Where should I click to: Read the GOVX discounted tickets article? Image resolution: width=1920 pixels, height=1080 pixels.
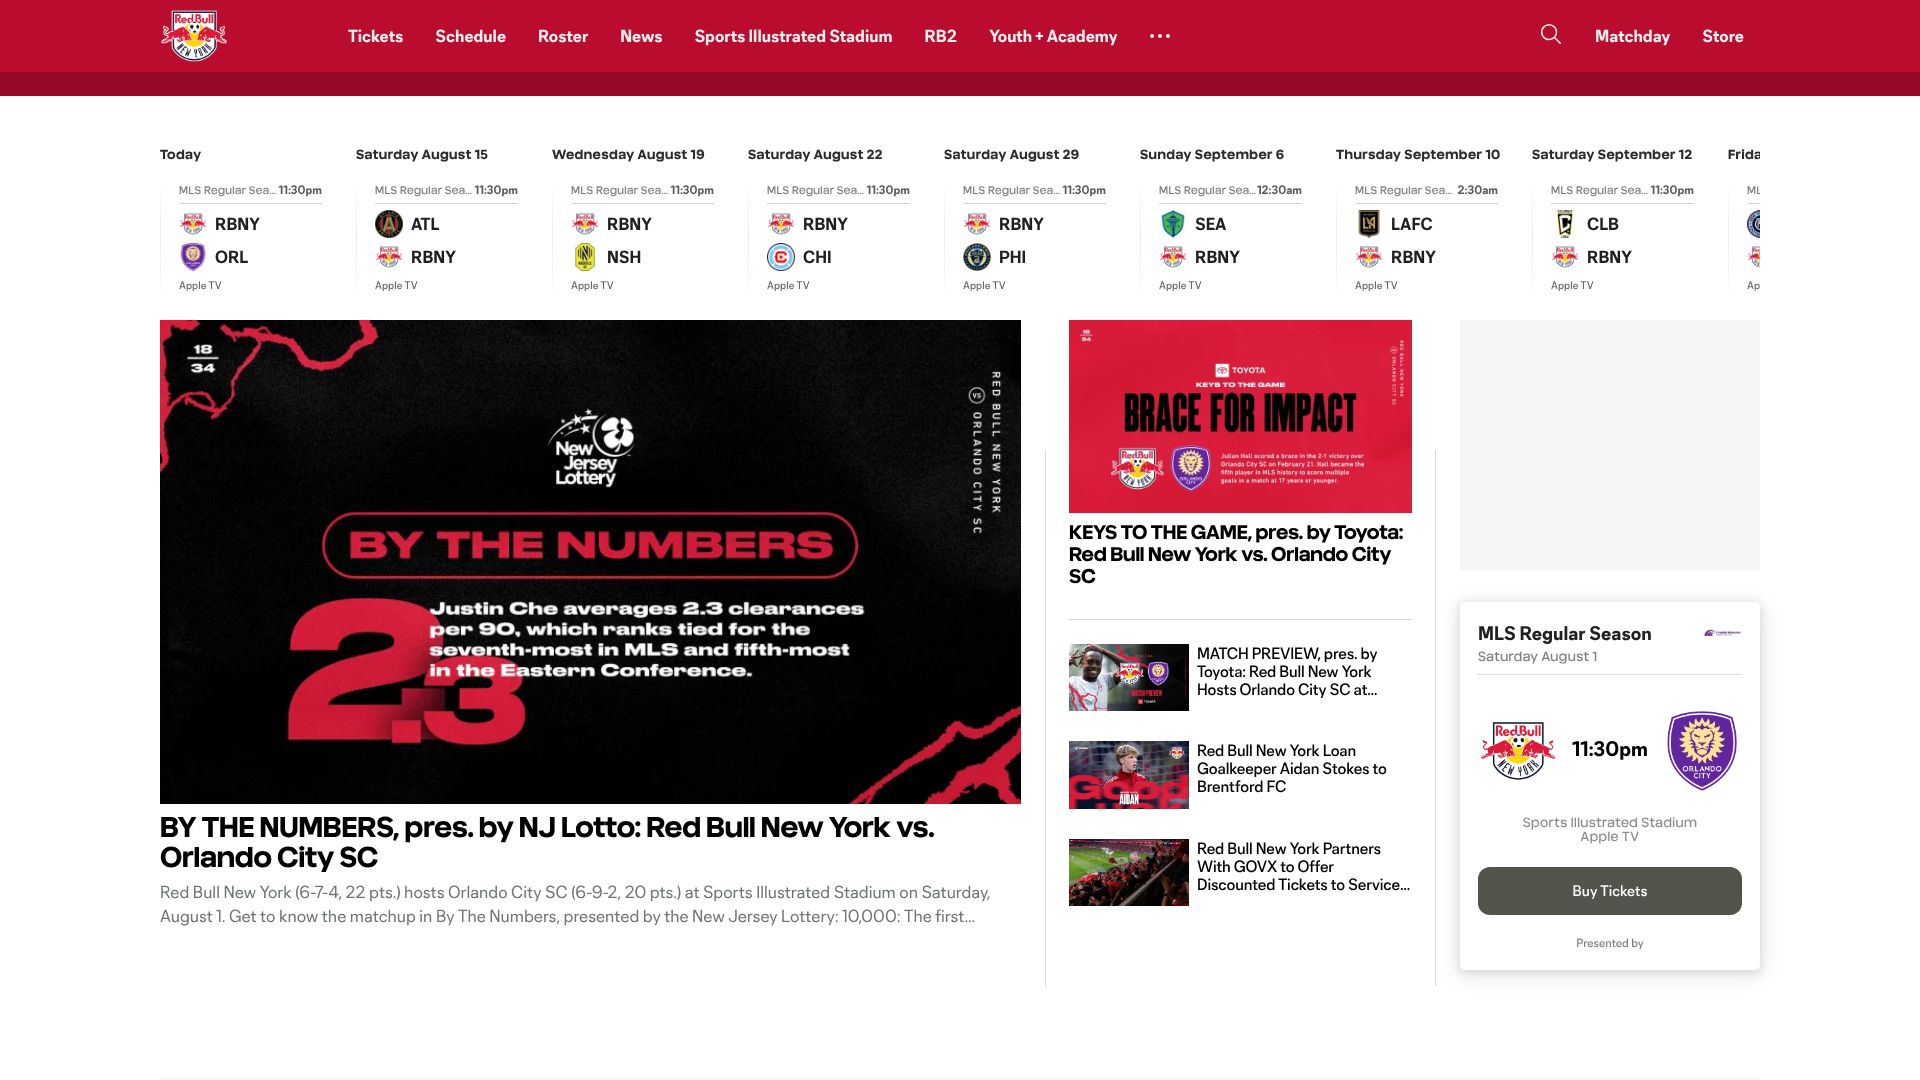click(1303, 867)
